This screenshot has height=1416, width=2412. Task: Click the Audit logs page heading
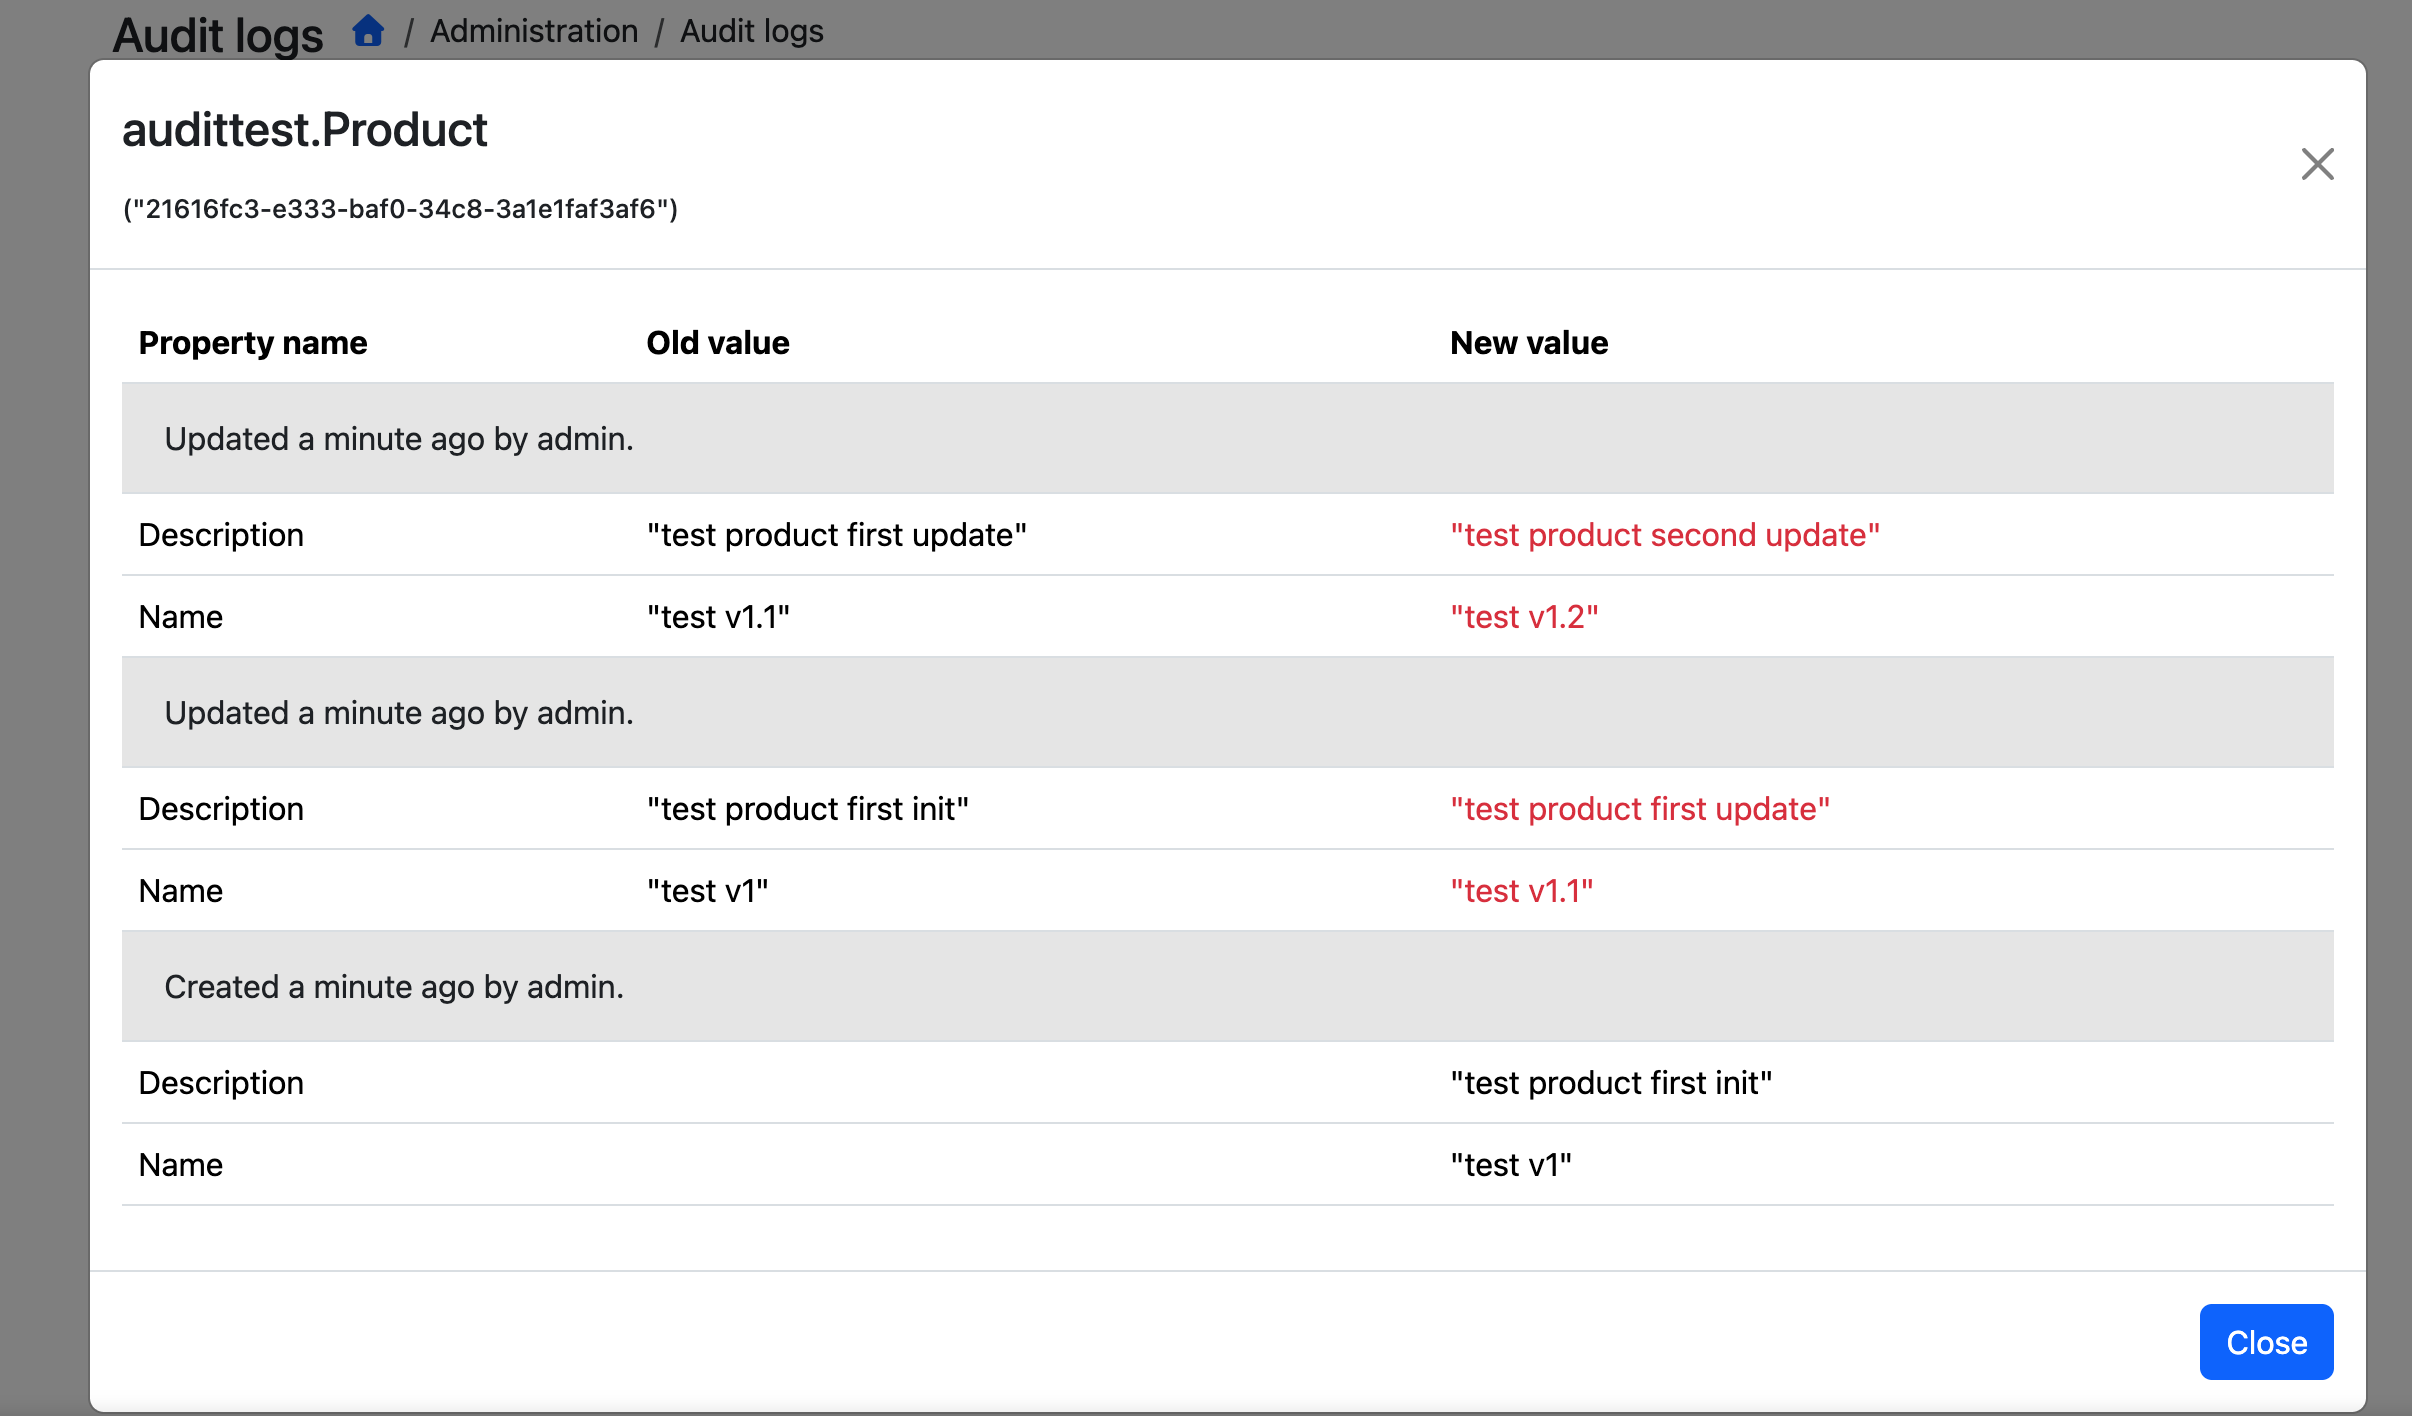218,35
